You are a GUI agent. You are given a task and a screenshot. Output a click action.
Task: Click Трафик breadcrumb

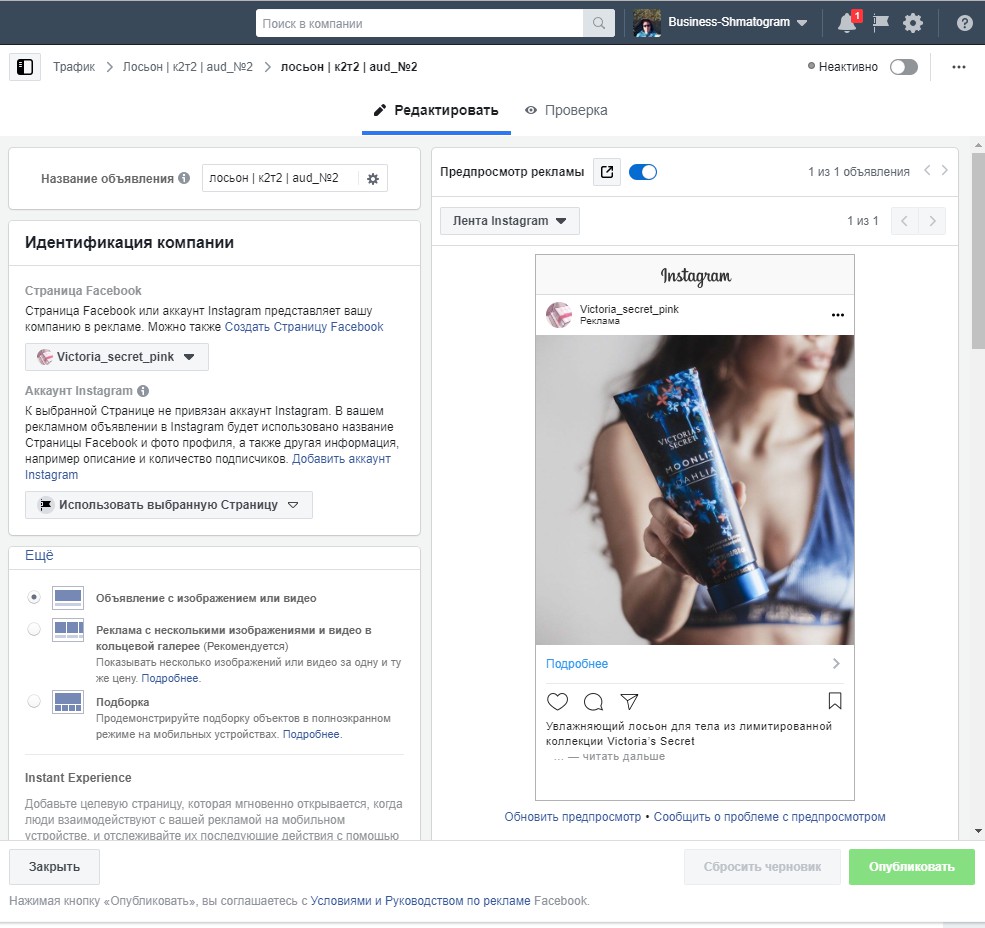74,67
